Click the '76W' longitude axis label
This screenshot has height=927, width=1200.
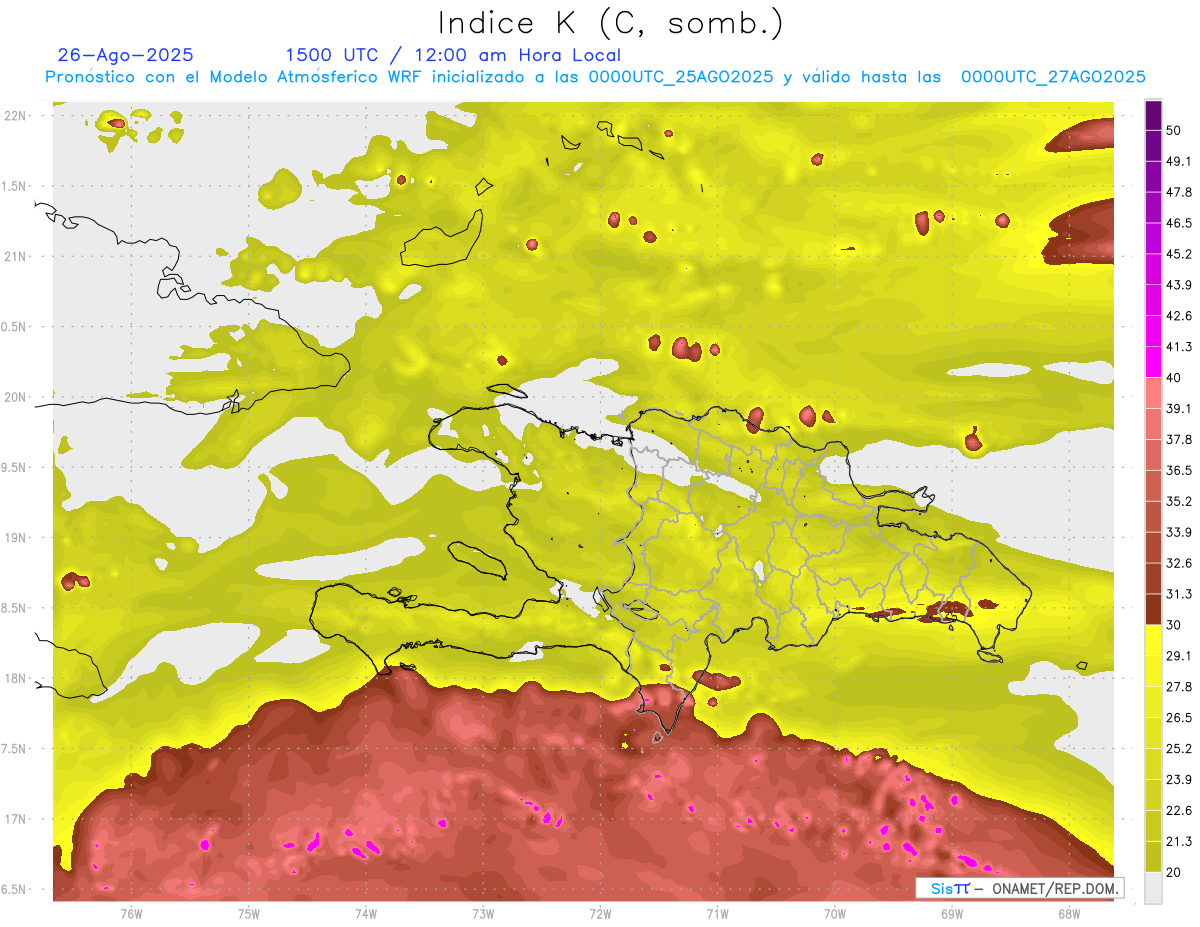131,914
